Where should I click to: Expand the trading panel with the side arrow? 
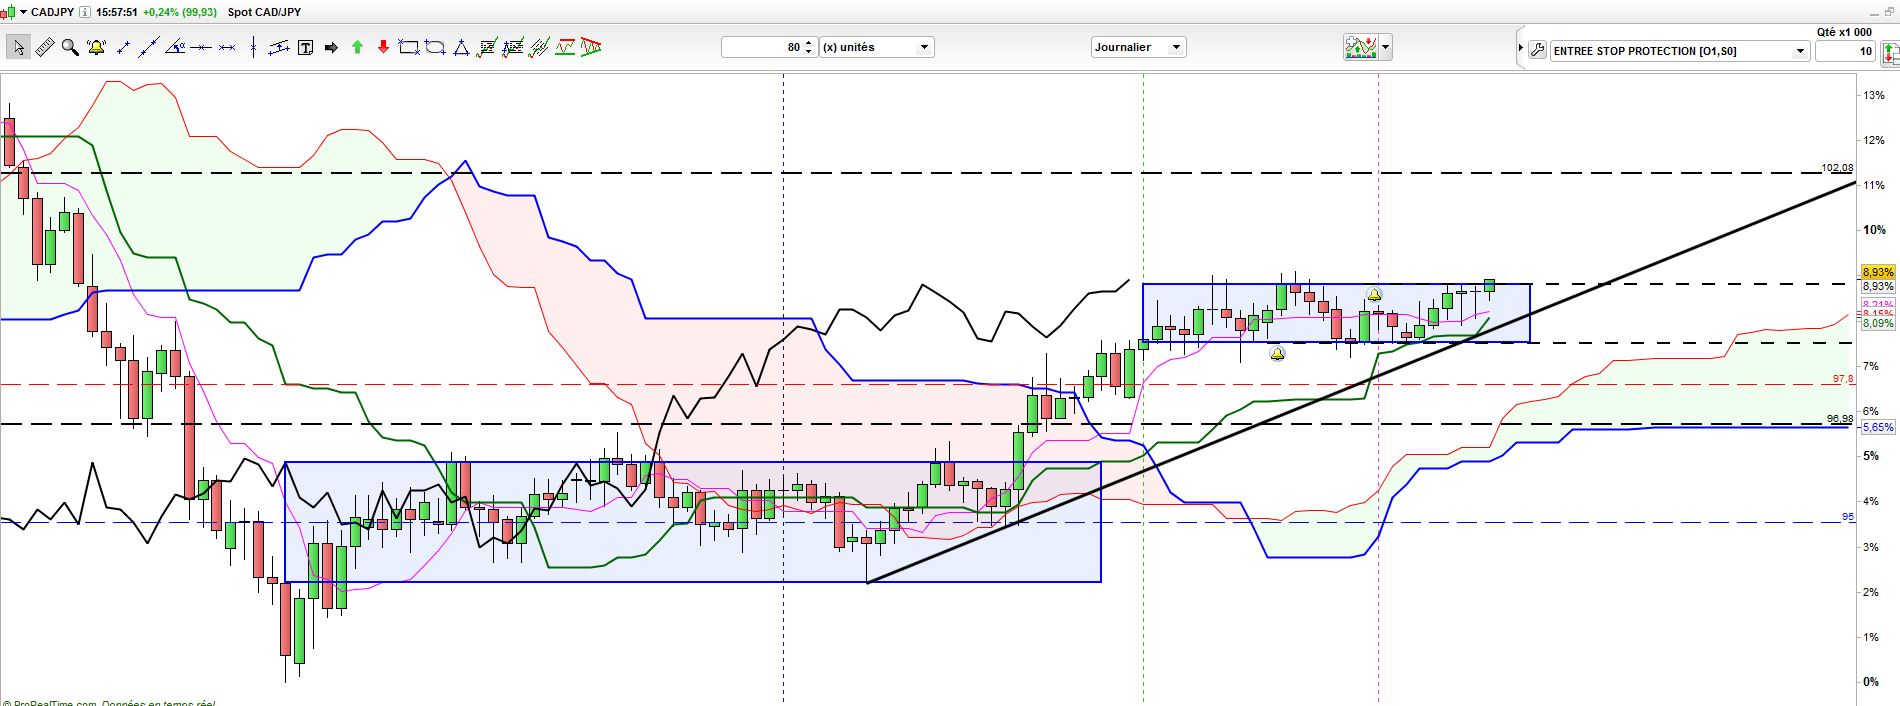point(1521,48)
